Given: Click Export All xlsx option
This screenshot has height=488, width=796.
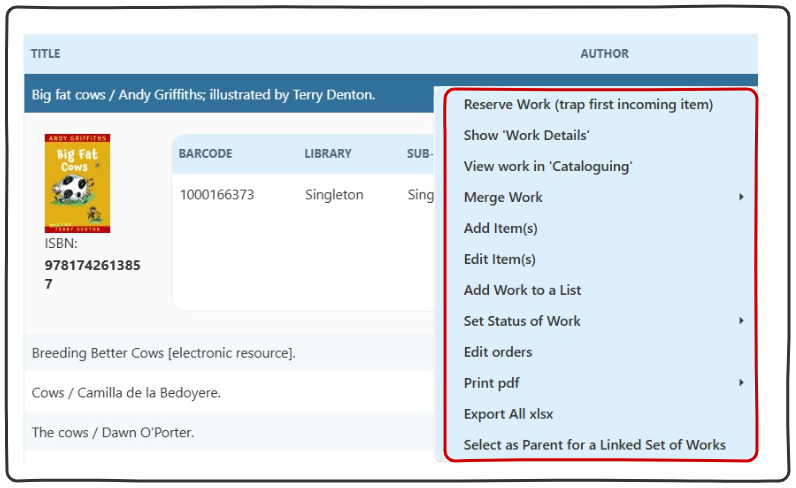Looking at the screenshot, I should (x=508, y=414).
